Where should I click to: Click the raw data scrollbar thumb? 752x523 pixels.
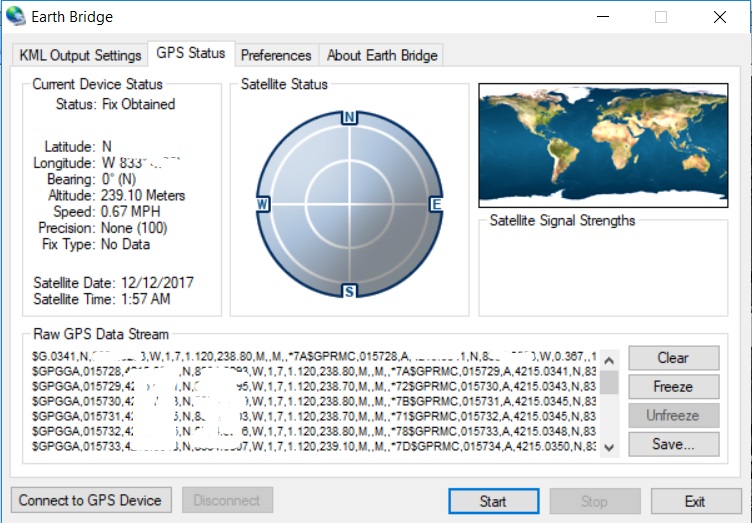pyautogui.click(x=609, y=383)
